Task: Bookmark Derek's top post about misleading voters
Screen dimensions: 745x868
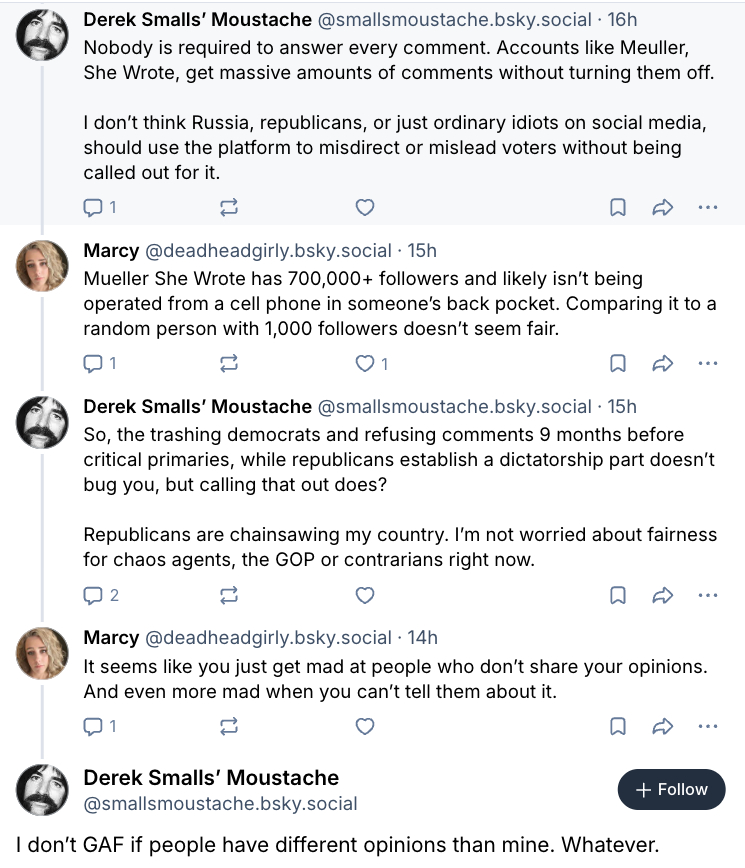Action: 618,208
